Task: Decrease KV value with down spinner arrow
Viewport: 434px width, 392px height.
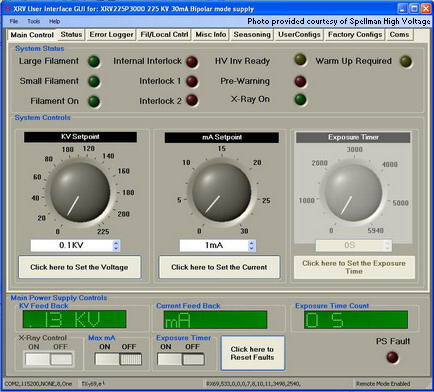Action: 116,248
